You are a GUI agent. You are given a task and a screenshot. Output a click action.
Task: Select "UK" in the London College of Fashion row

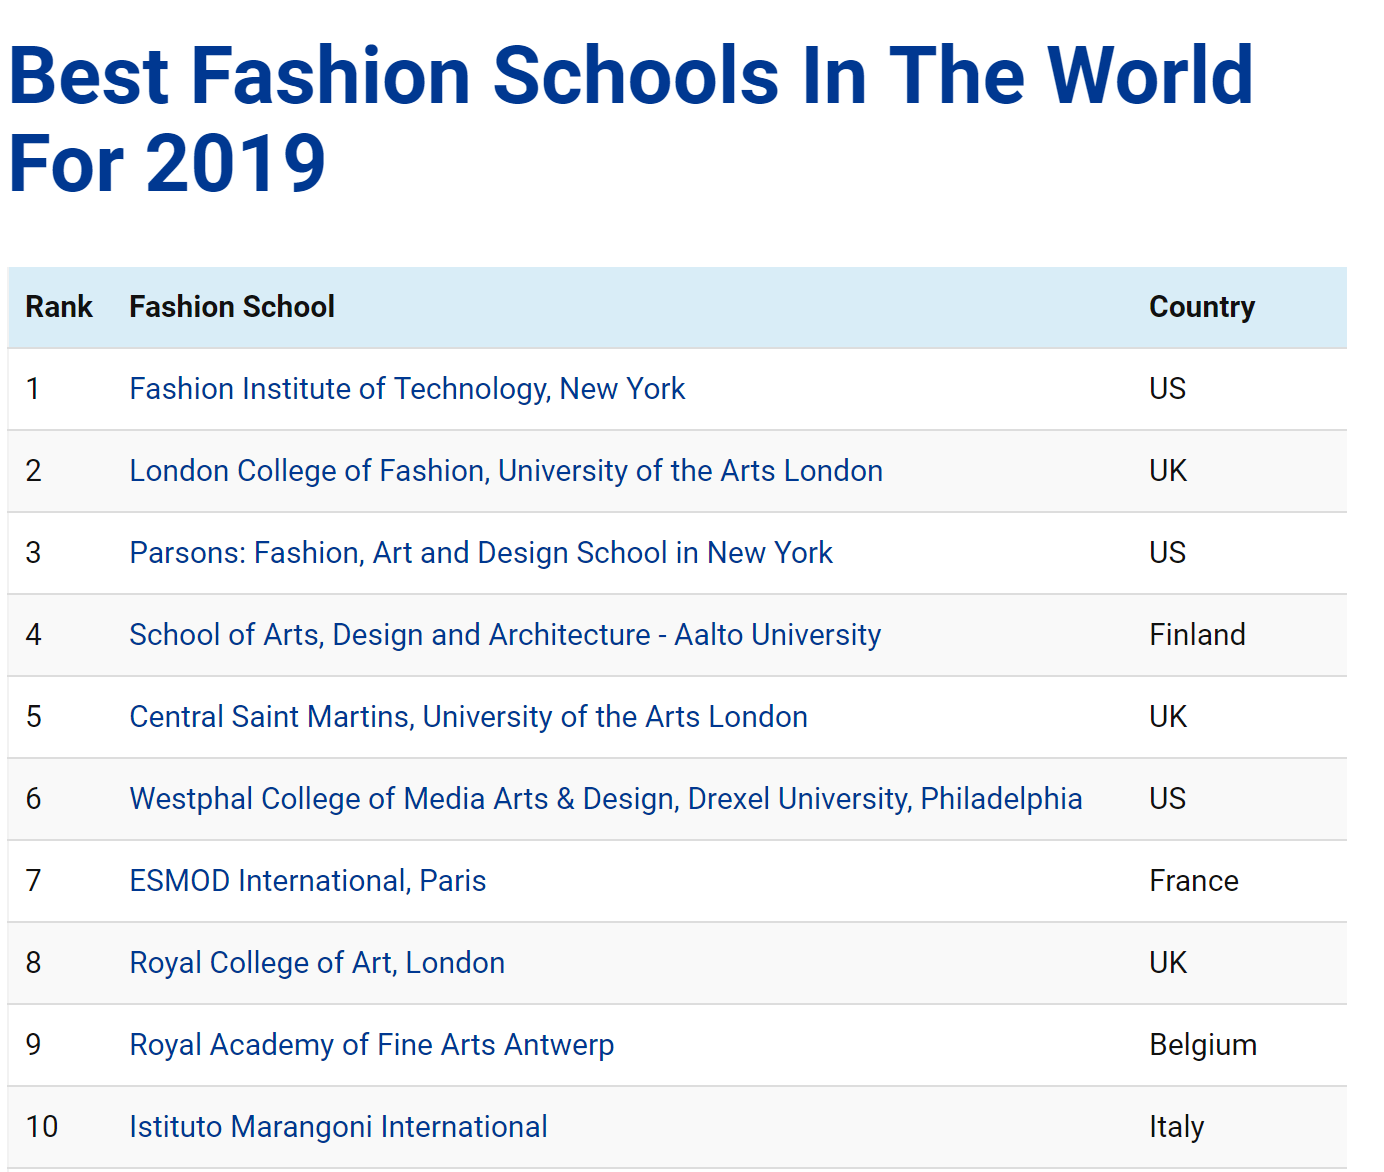[1168, 471]
